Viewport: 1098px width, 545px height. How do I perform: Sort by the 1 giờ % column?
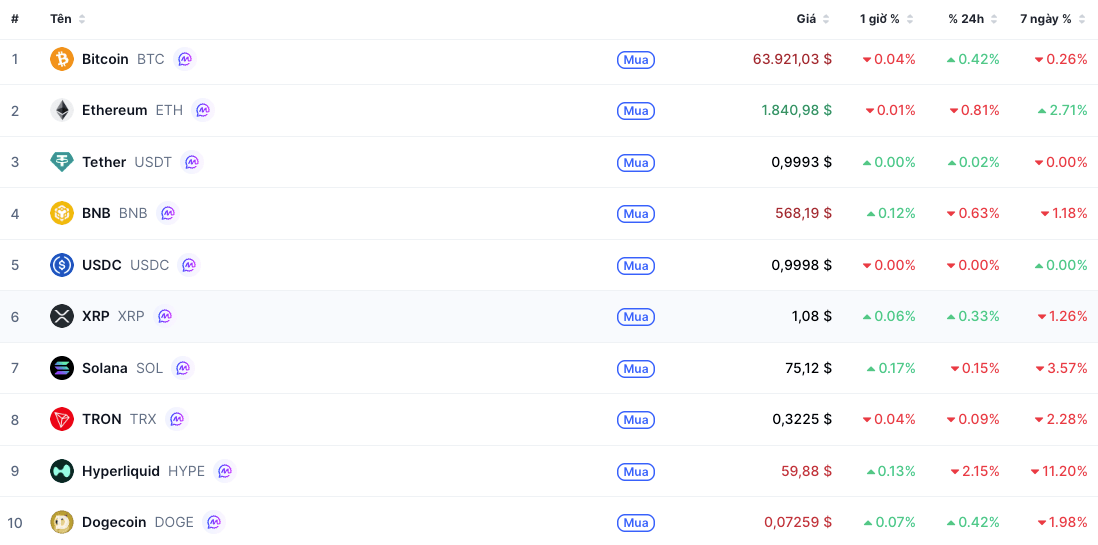887,19
